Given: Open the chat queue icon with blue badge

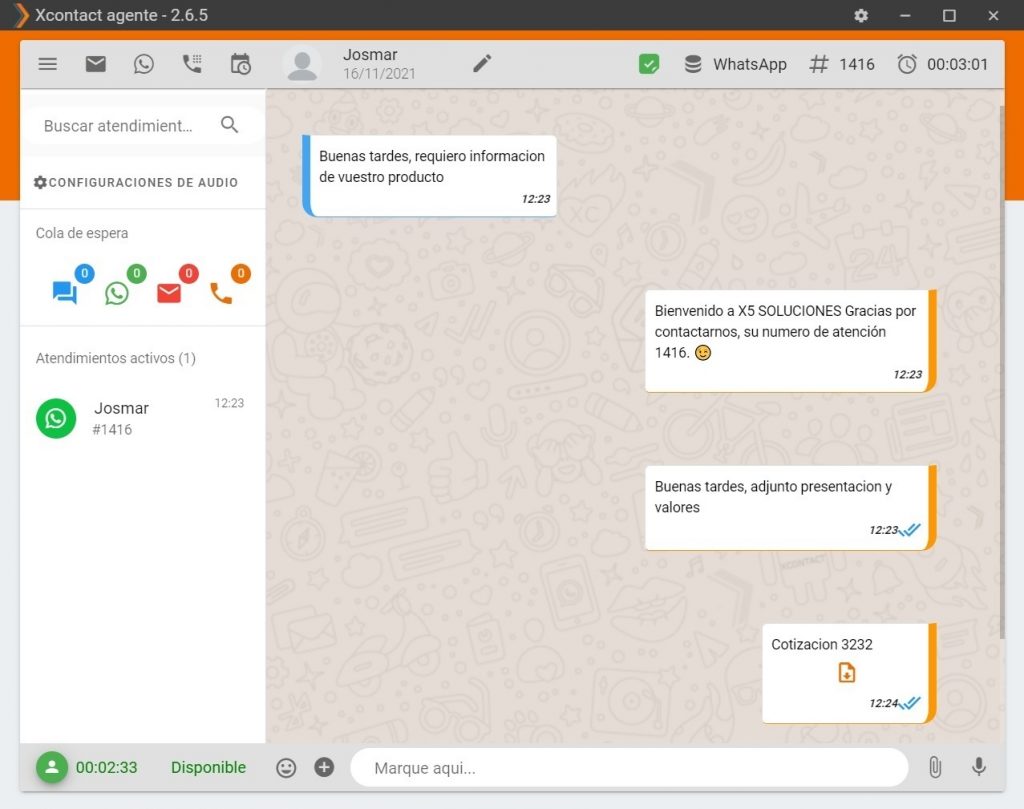Looking at the screenshot, I should click(x=65, y=292).
